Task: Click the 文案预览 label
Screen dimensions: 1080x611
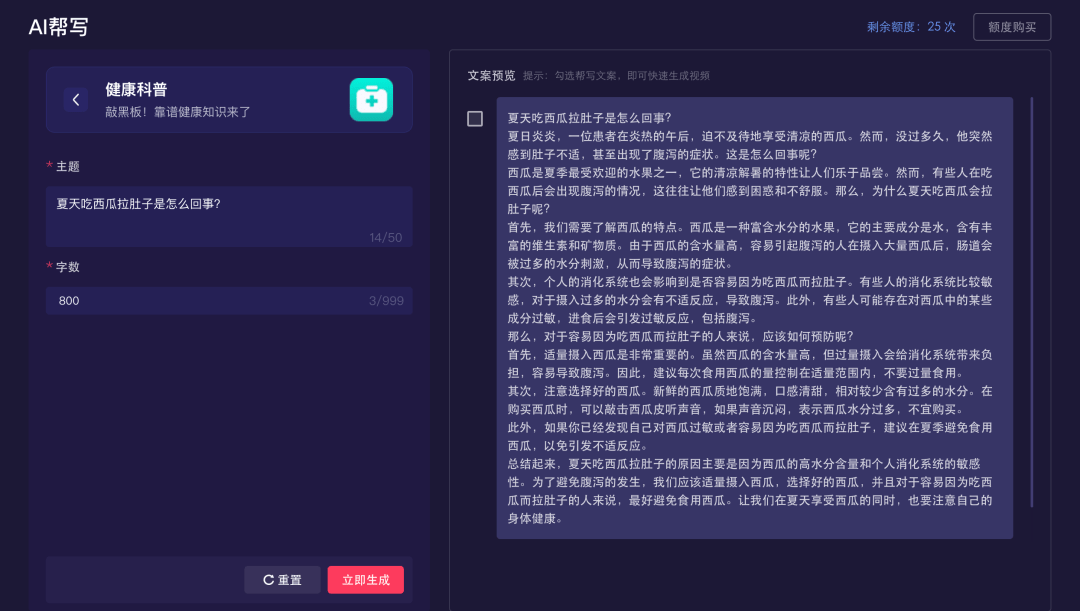Action: point(491,76)
